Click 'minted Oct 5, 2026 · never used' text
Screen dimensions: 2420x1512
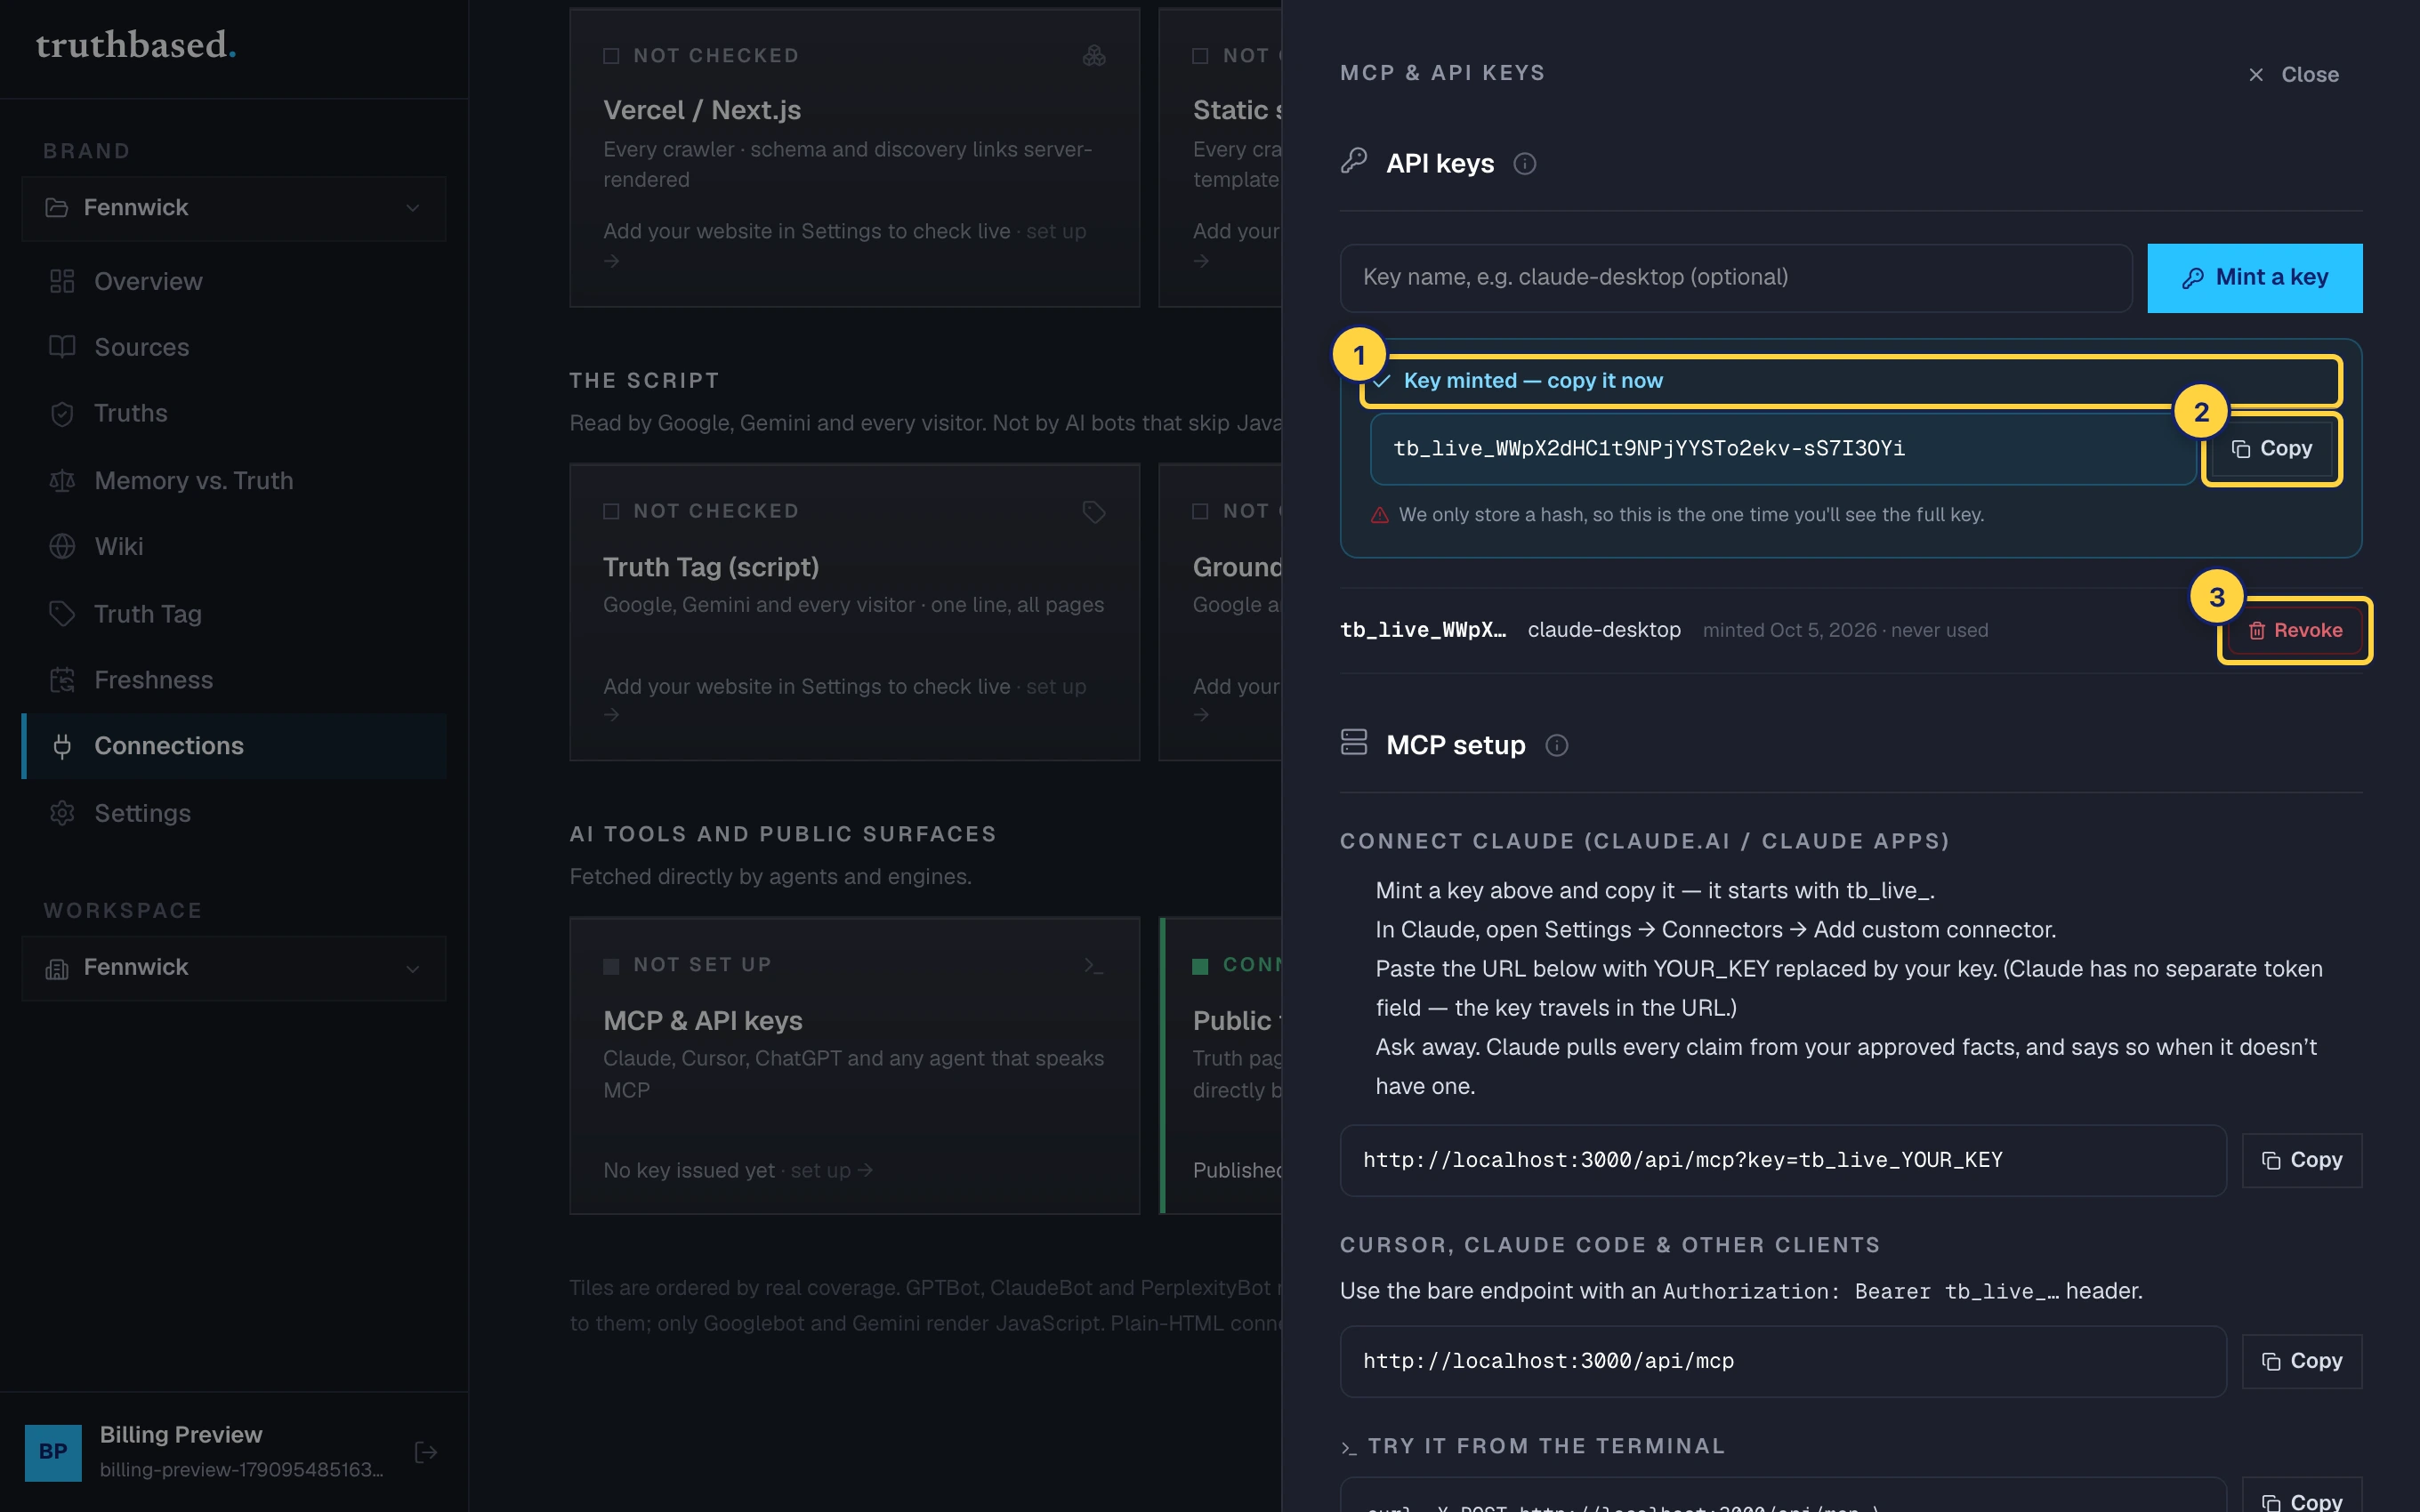pos(1845,631)
